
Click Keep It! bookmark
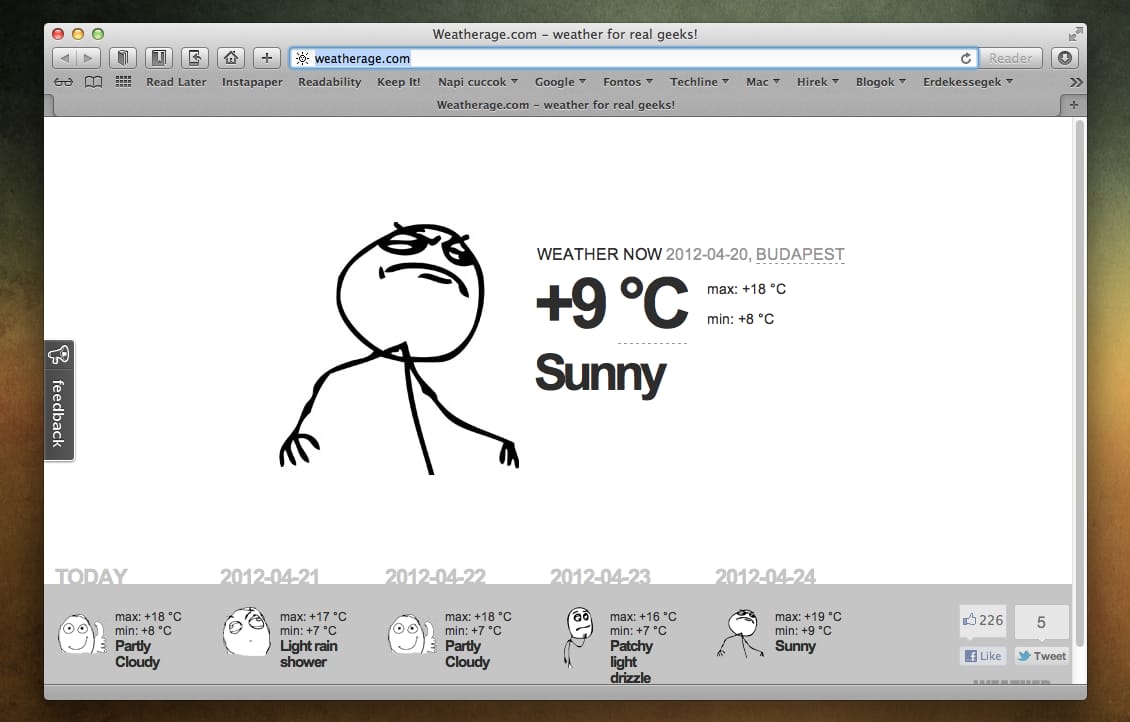coord(399,82)
